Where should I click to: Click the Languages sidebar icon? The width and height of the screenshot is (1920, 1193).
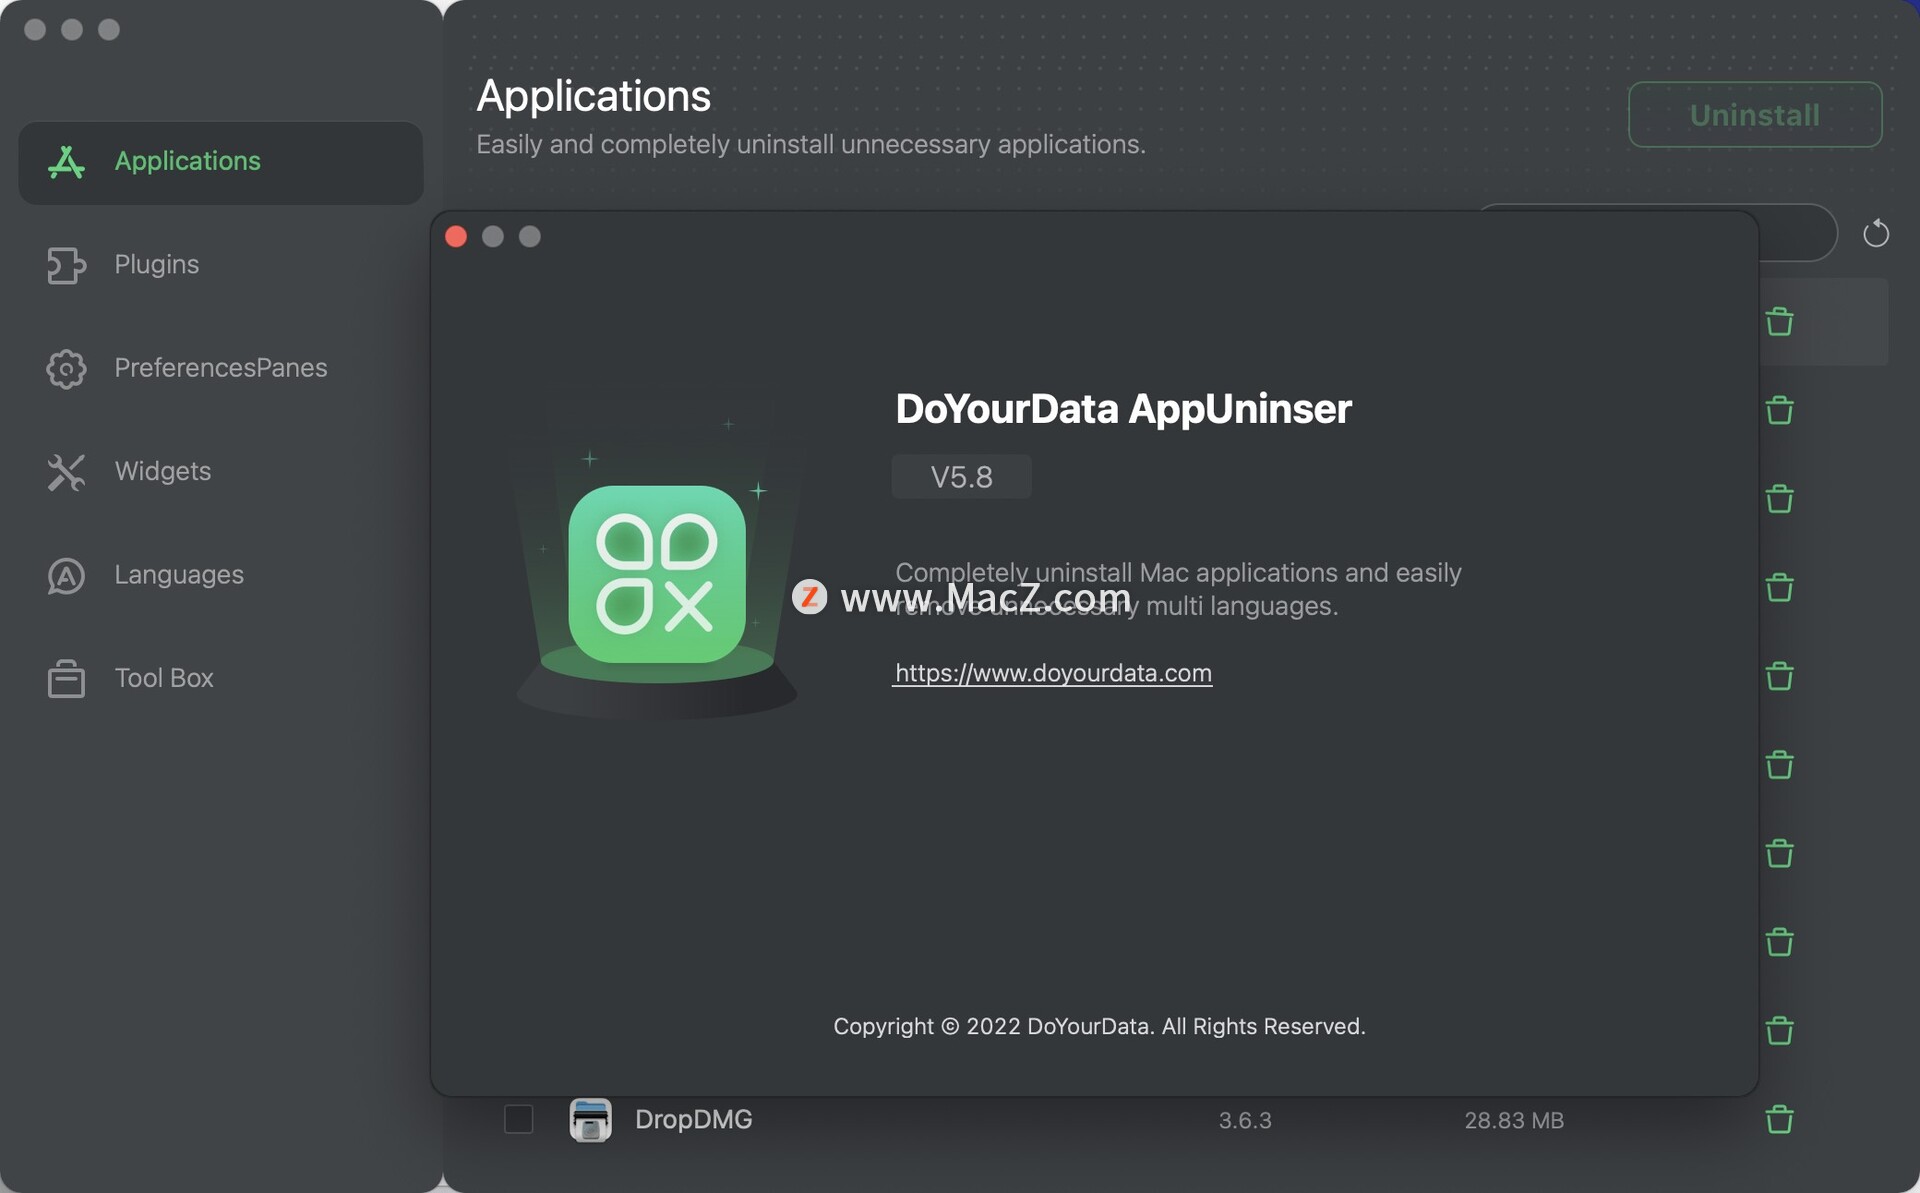[x=66, y=575]
